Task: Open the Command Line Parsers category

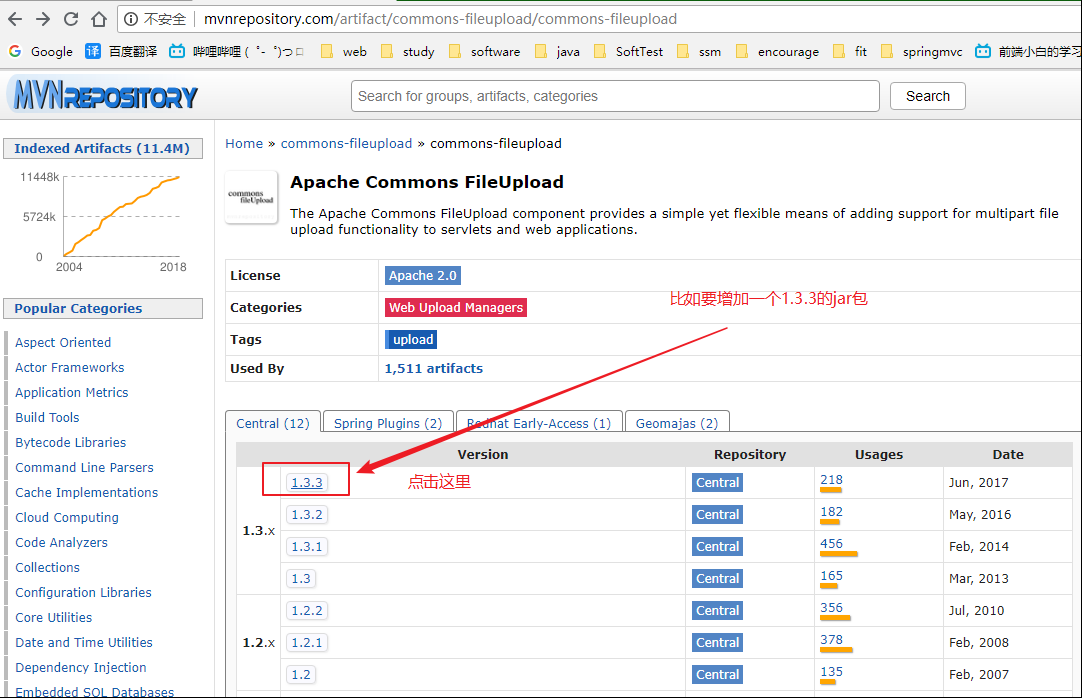Action: pos(84,468)
